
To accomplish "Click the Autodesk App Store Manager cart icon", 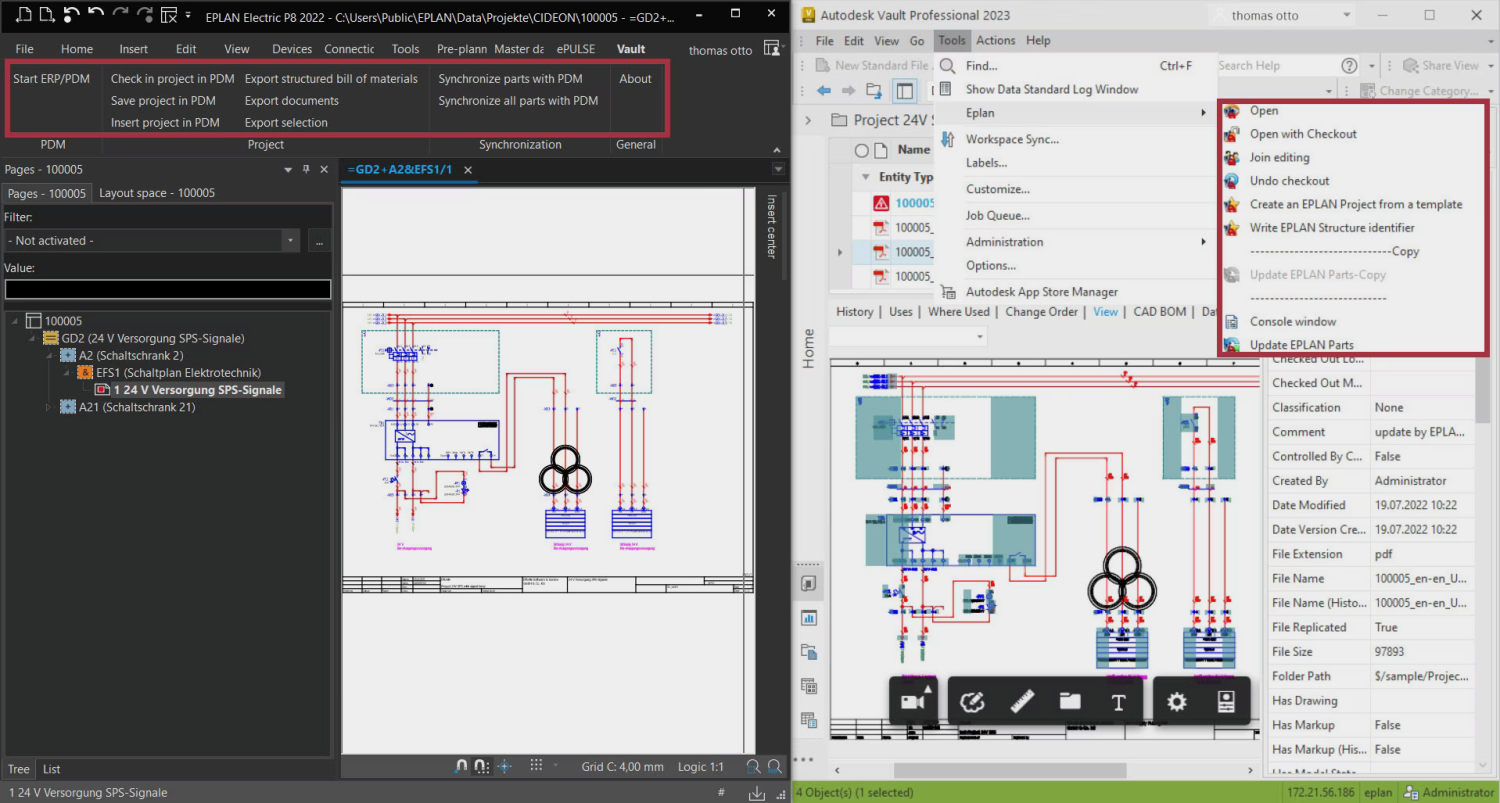I will point(948,292).
